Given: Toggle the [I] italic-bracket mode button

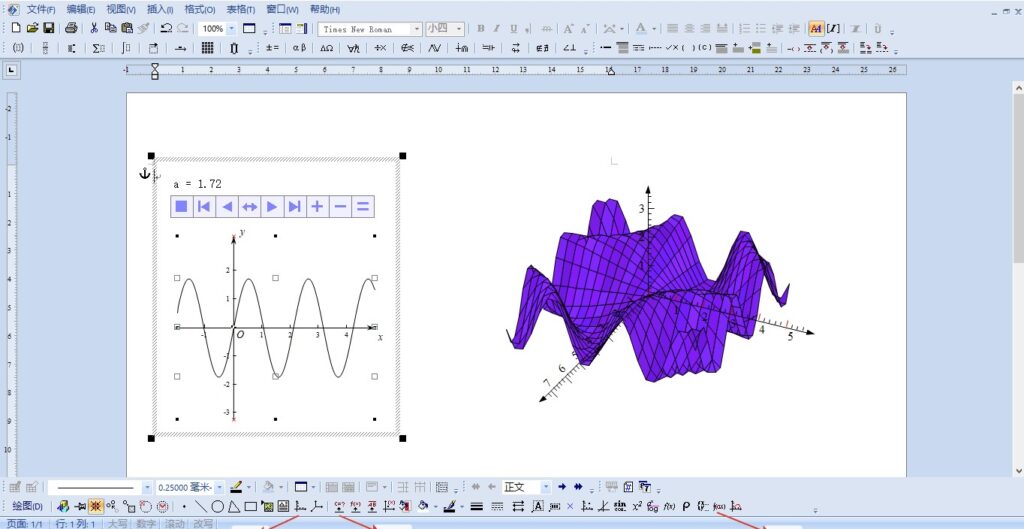Looking at the screenshot, I should click(832, 28).
